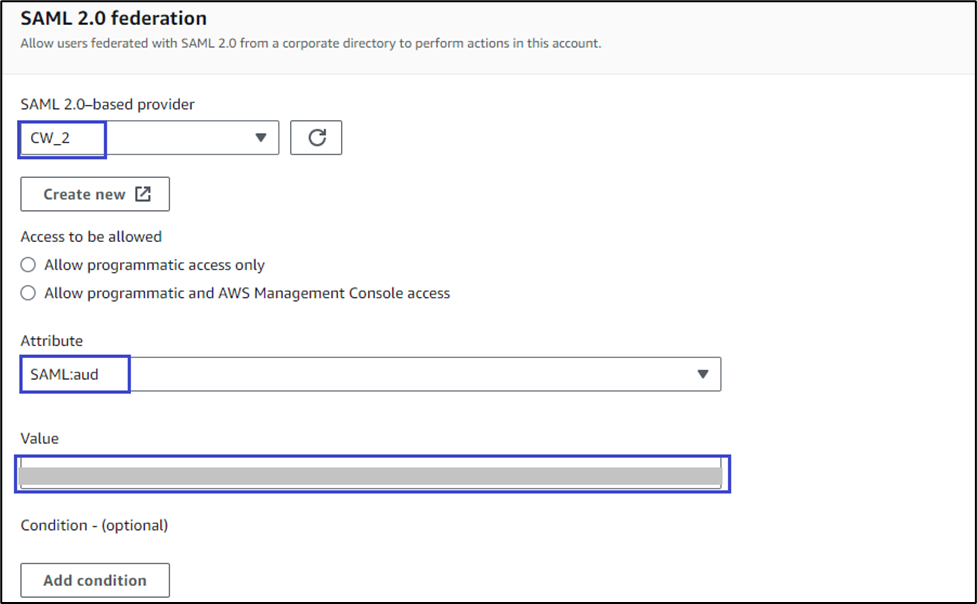The image size is (977, 604).
Task: Click the Attribute field label
Action: pyautogui.click(x=52, y=341)
